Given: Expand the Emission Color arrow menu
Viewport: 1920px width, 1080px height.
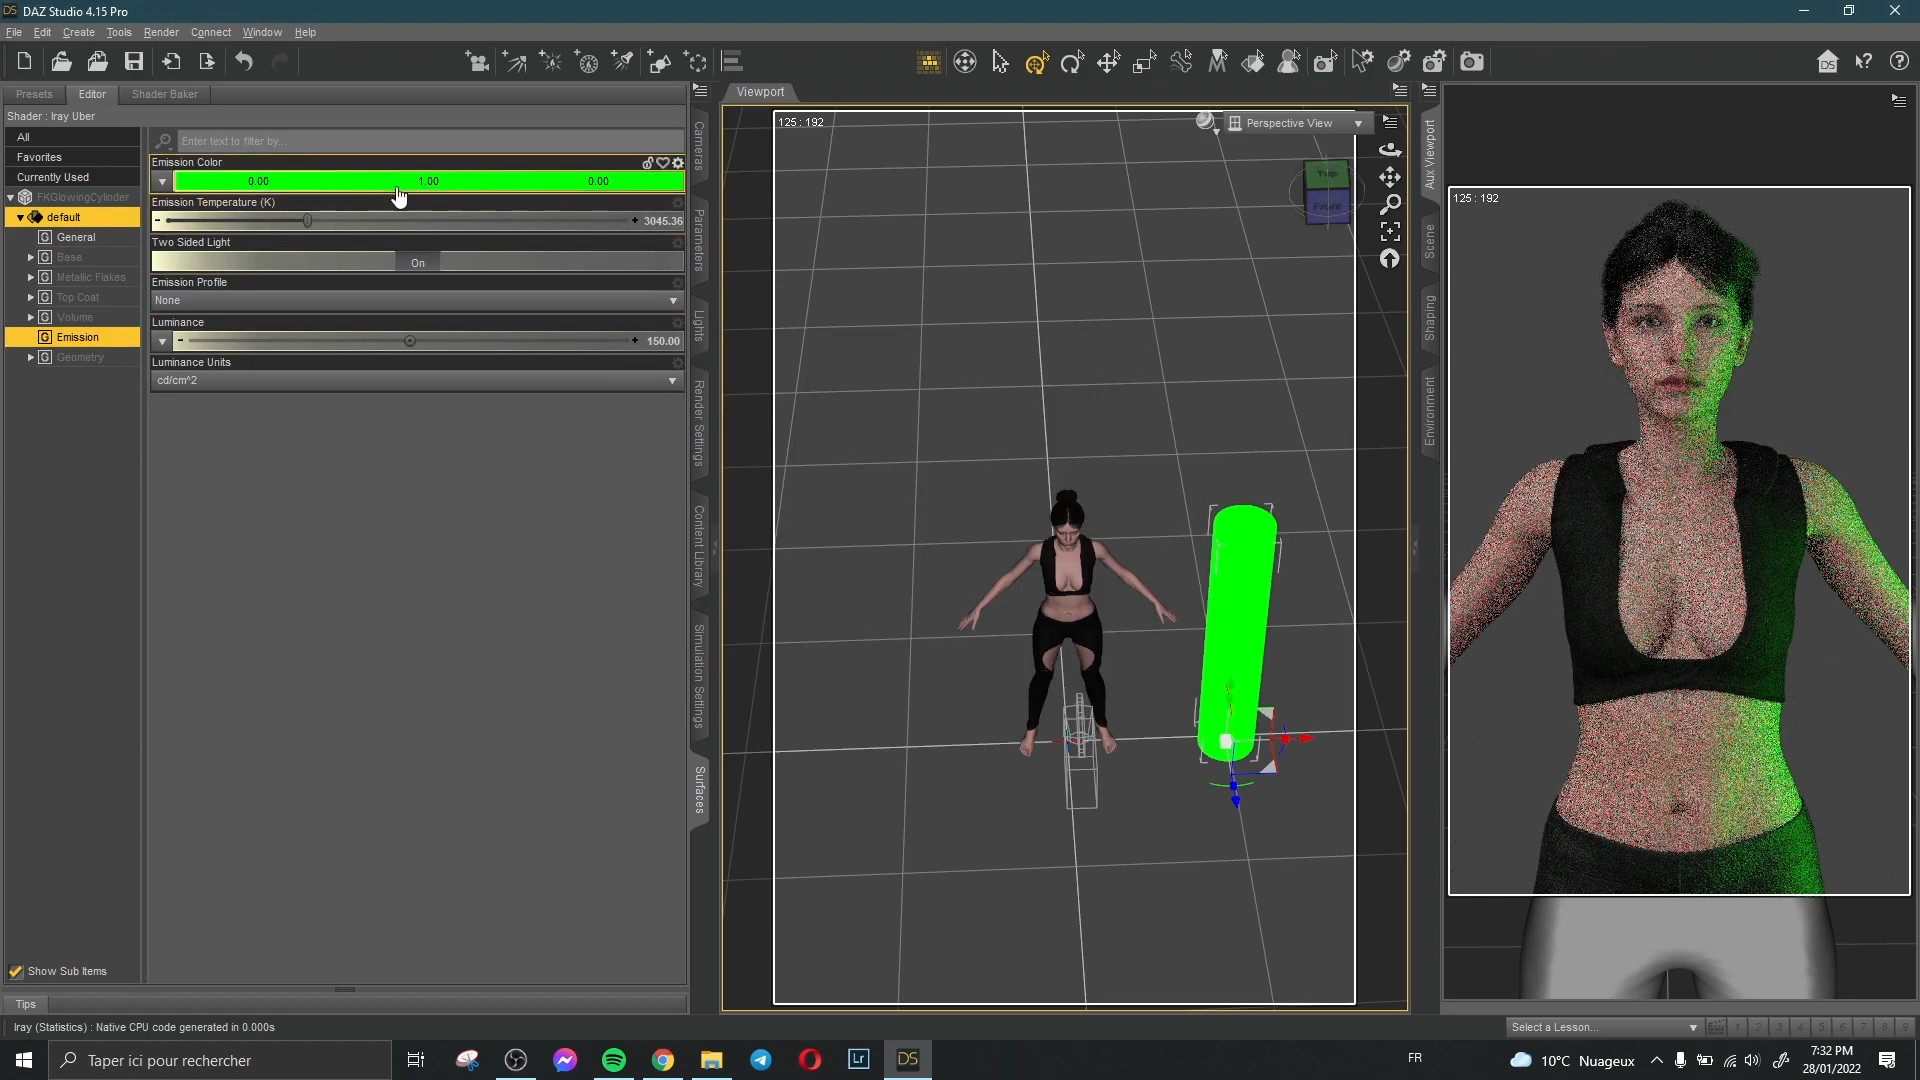Looking at the screenshot, I should [x=162, y=182].
